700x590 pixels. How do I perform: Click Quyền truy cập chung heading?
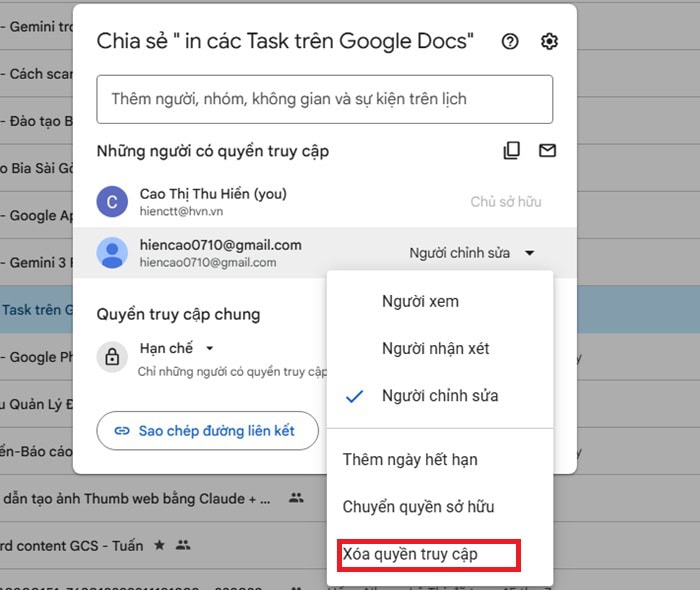[x=178, y=315]
